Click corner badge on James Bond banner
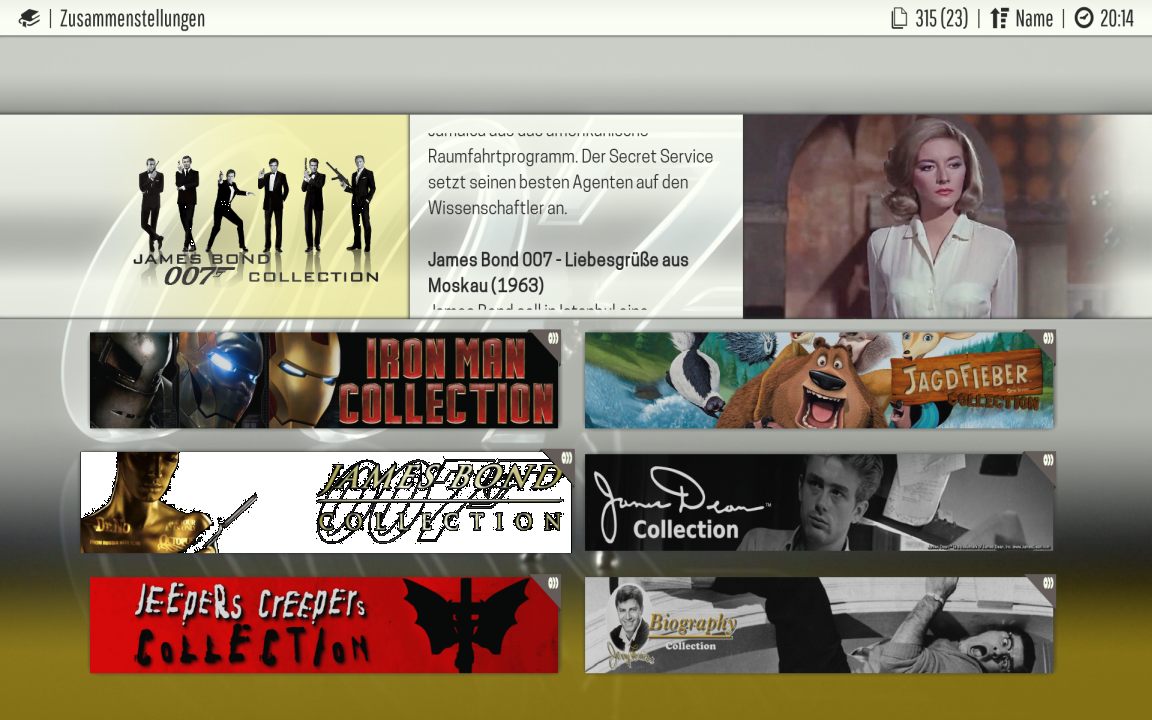Image resolution: width=1152 pixels, height=720 pixels. (564, 460)
